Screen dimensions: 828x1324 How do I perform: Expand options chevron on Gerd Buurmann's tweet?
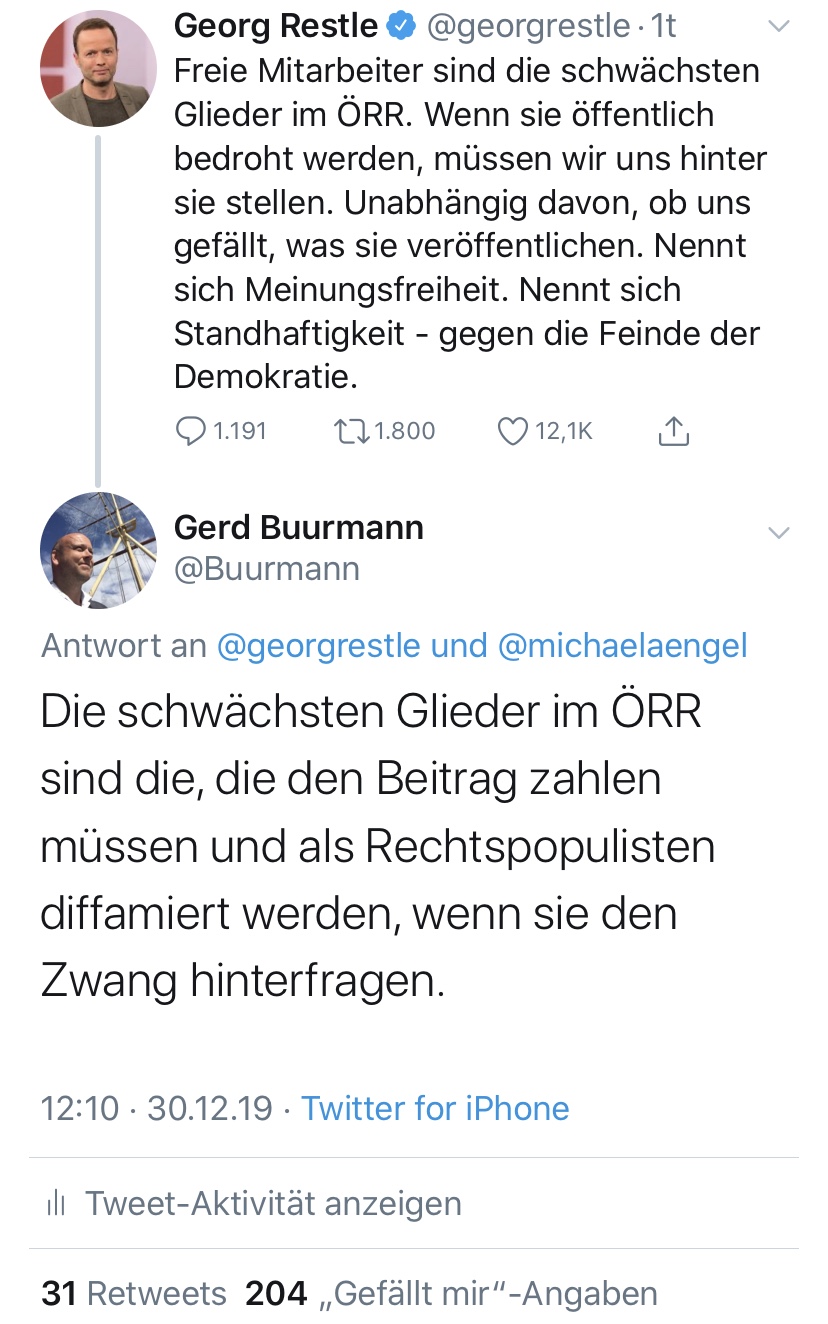point(777,531)
